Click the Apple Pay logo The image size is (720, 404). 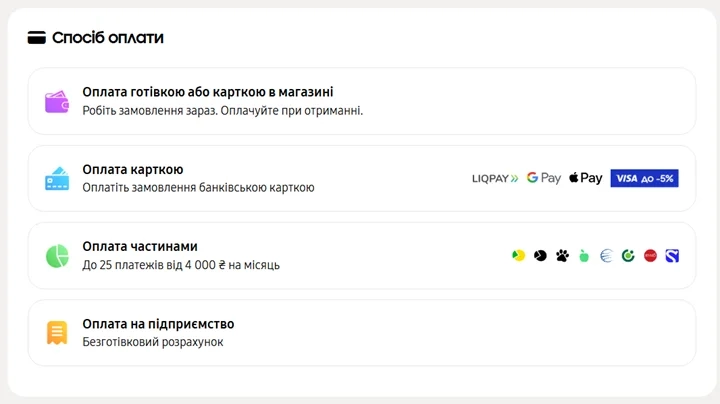point(586,178)
